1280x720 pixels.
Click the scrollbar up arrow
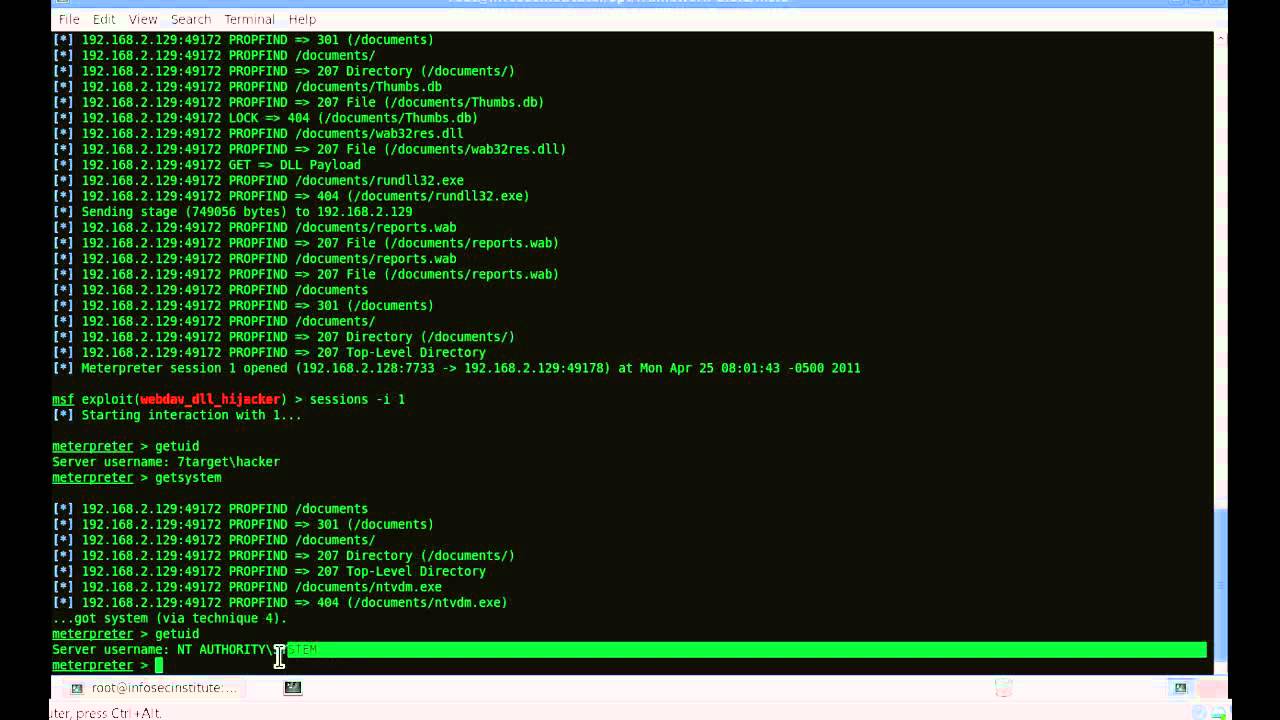[x=1220, y=38]
